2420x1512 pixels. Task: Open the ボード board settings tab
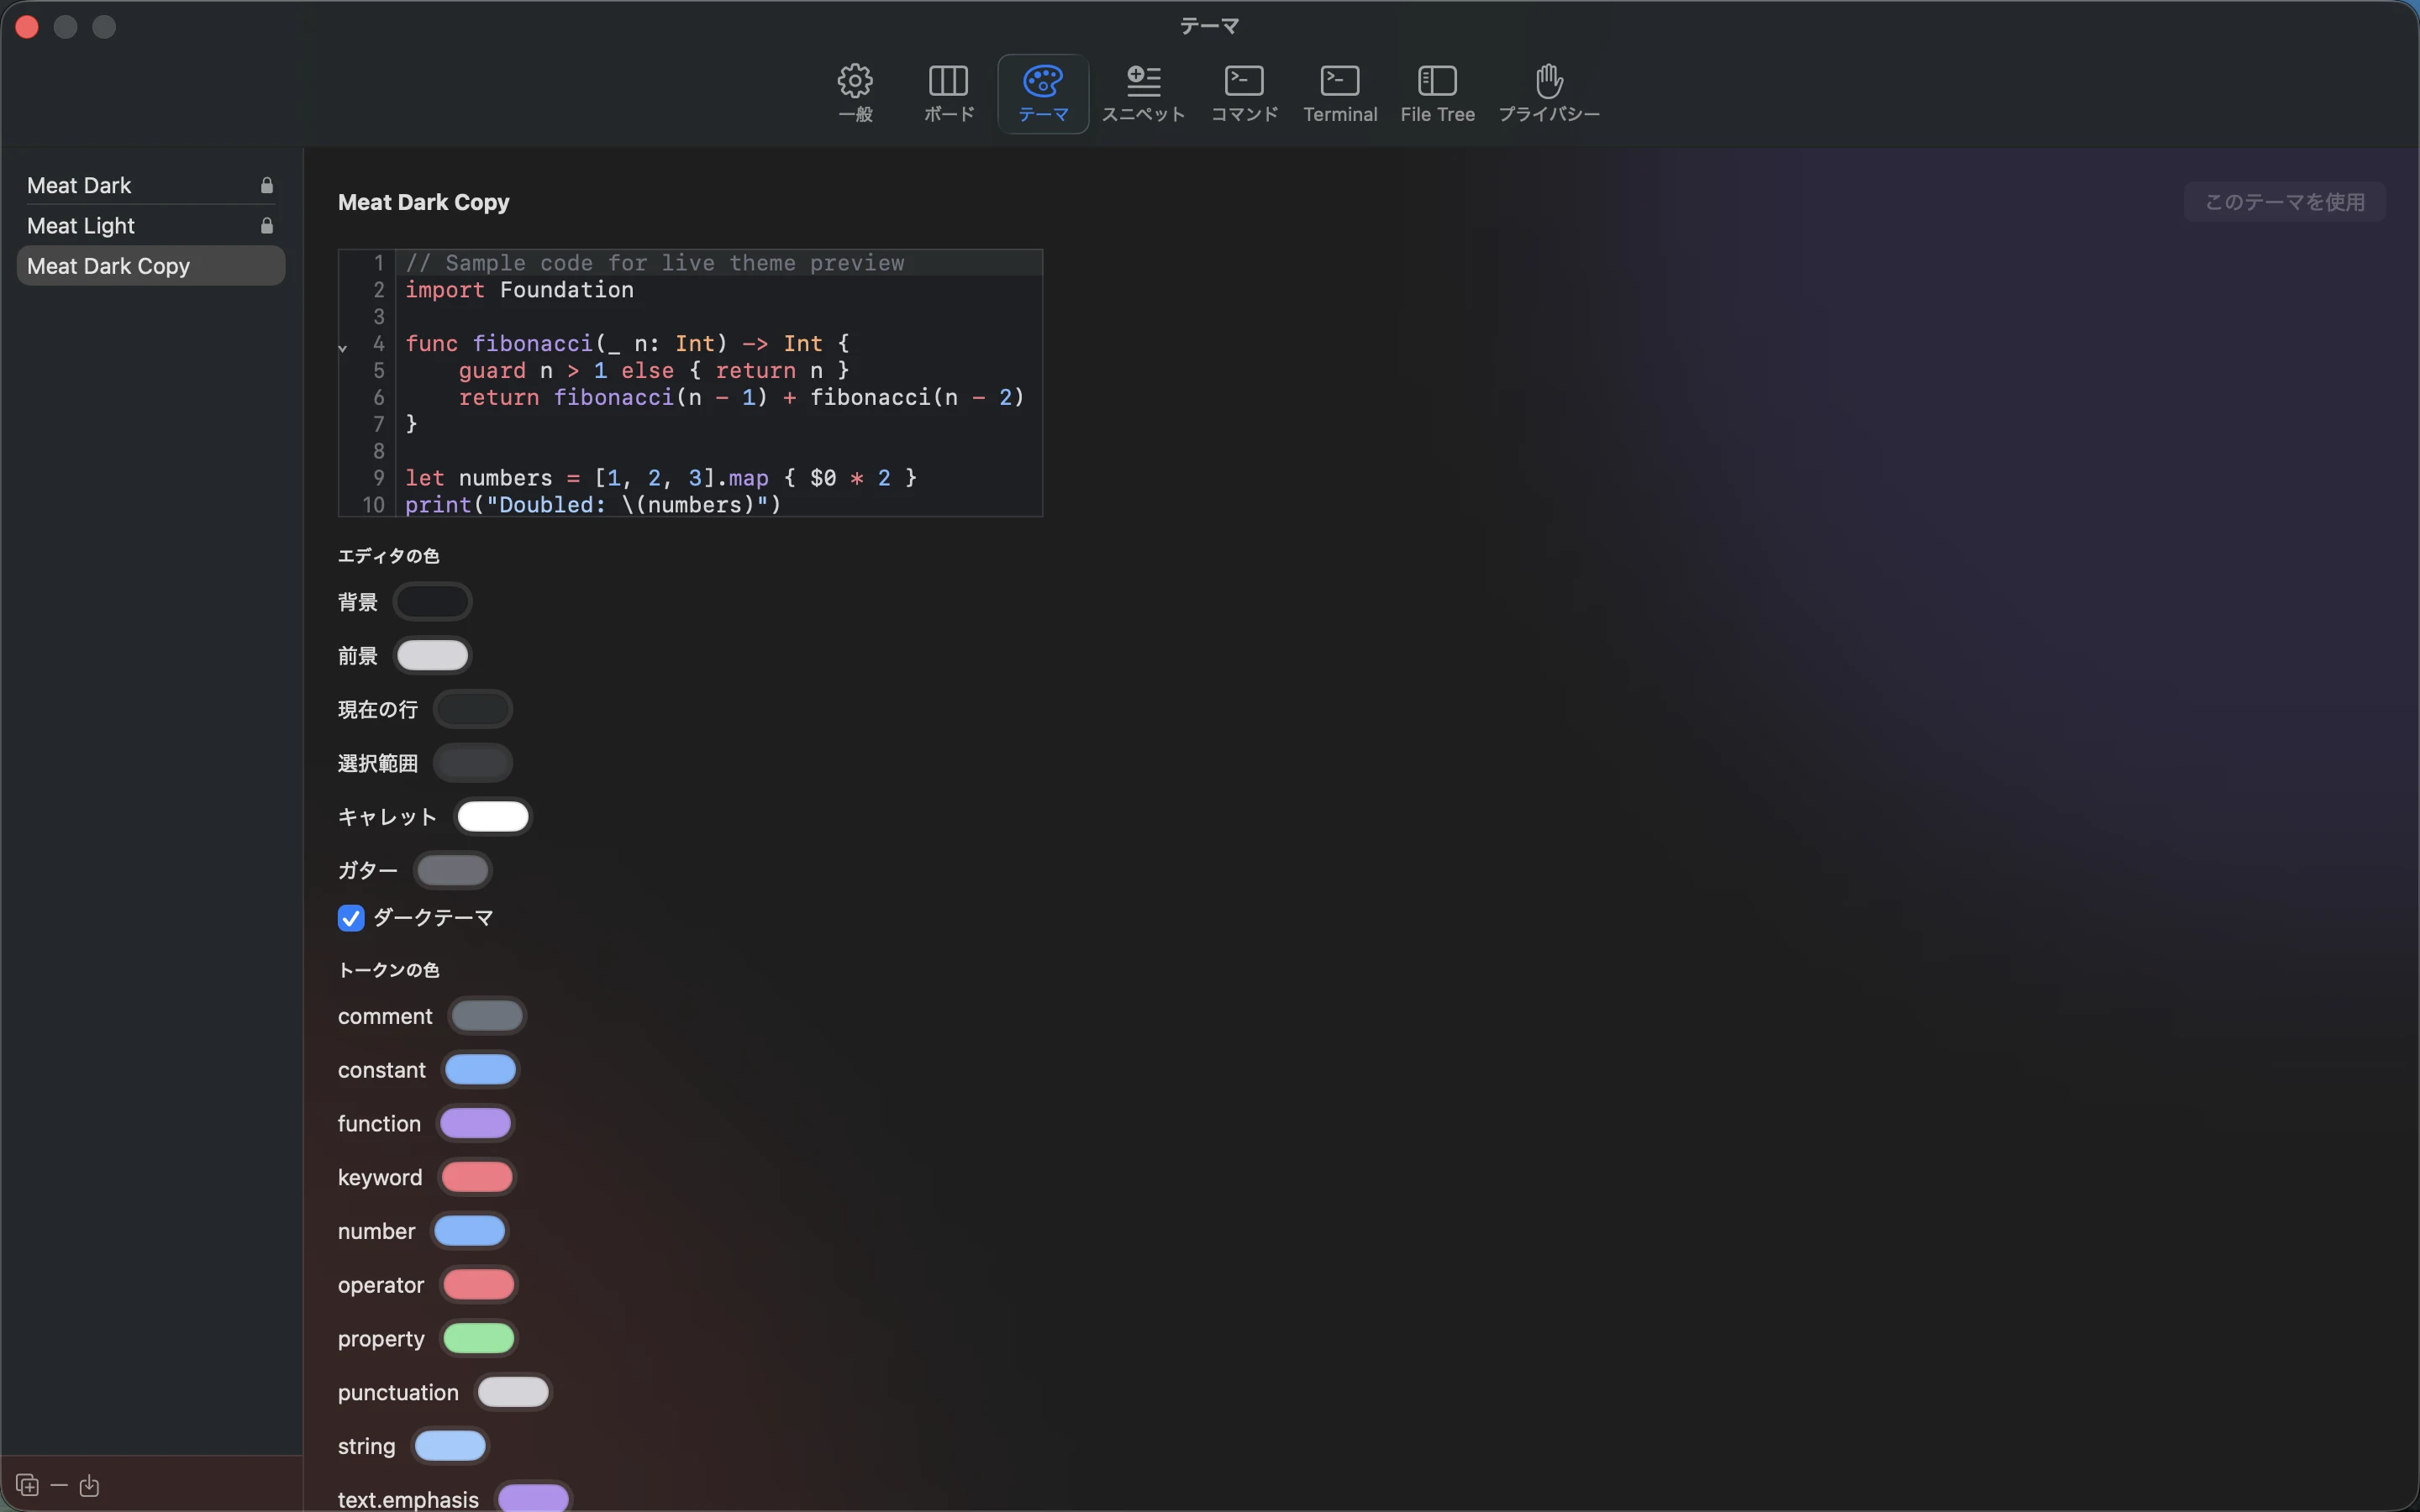tap(948, 93)
